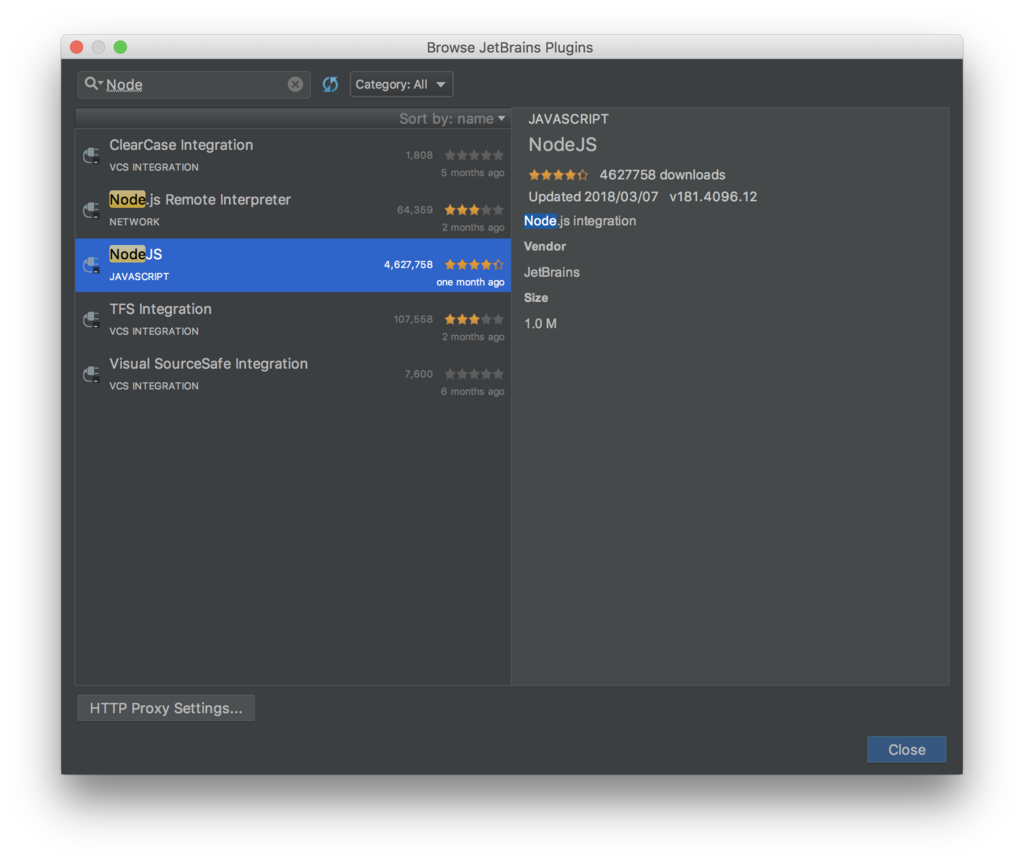Image resolution: width=1024 pixels, height=862 pixels.
Task: Click the 1,808 download count
Action: pyautogui.click(x=419, y=155)
